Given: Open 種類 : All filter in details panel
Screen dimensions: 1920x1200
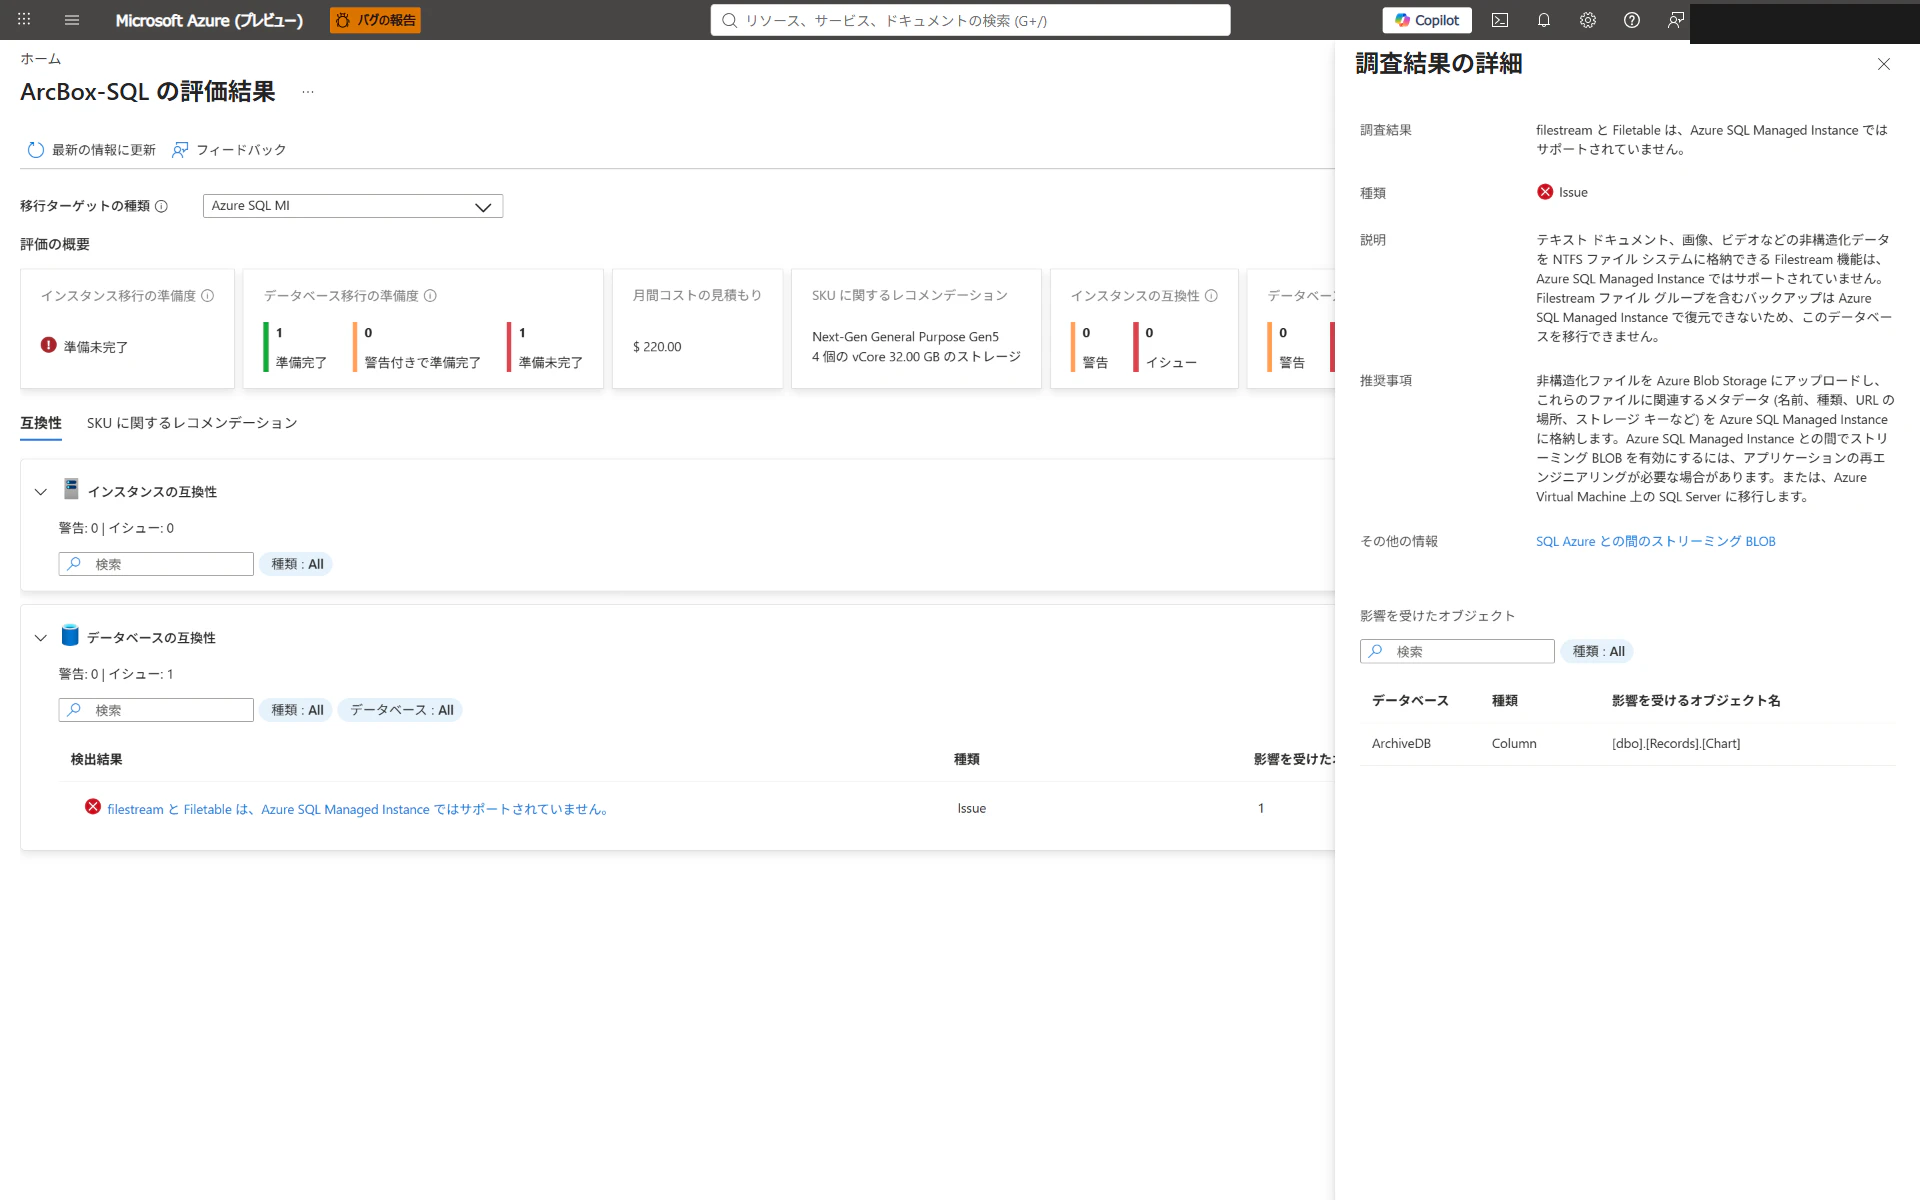Looking at the screenshot, I should click(1598, 652).
